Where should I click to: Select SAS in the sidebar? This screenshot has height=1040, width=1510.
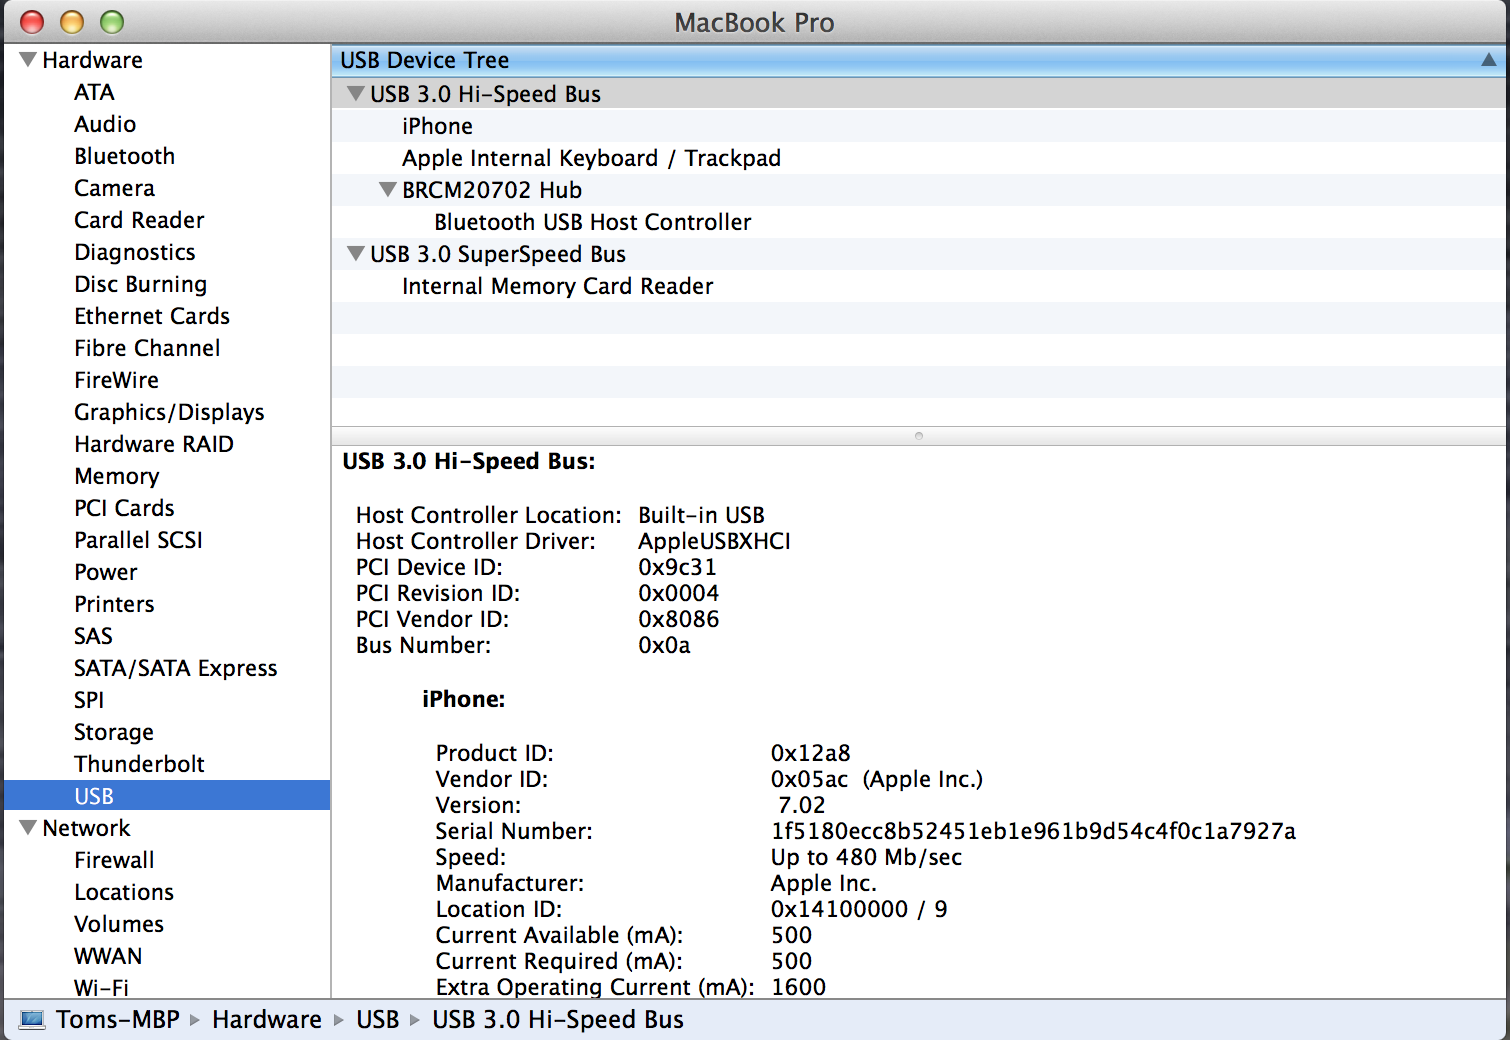tap(94, 636)
